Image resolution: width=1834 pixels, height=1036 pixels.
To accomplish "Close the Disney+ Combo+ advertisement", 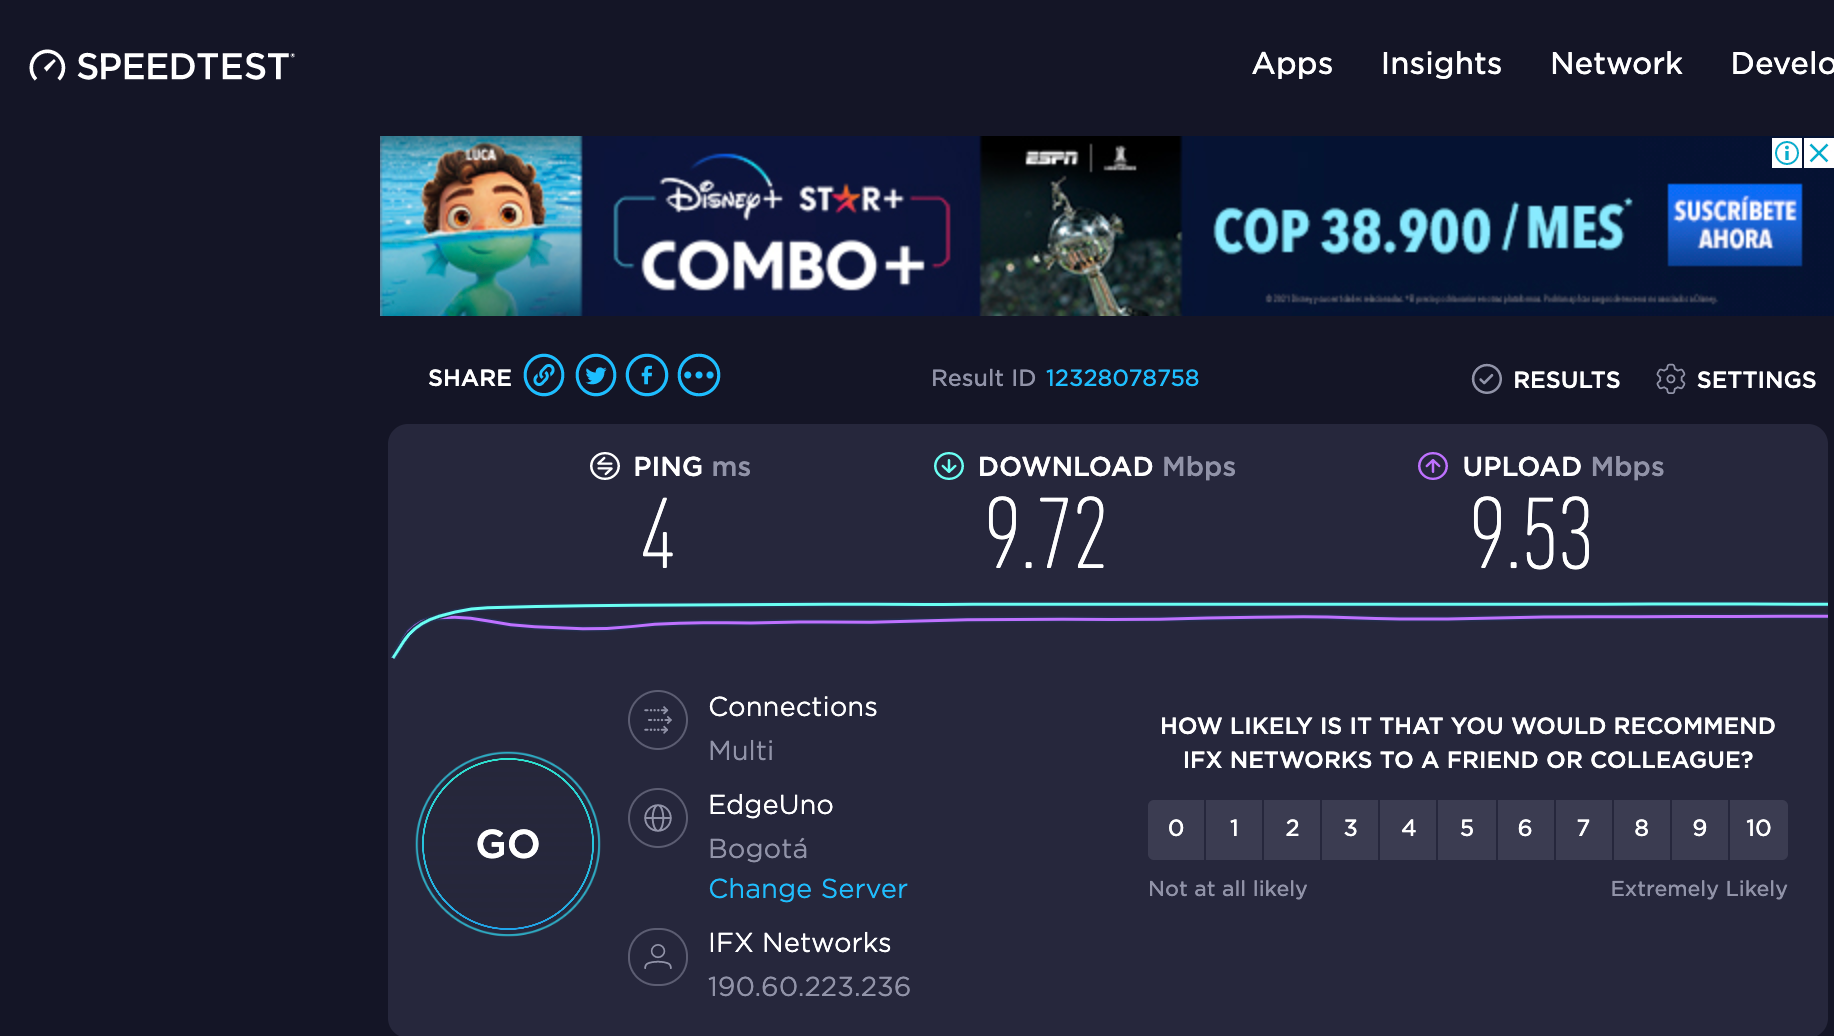I will [1818, 153].
